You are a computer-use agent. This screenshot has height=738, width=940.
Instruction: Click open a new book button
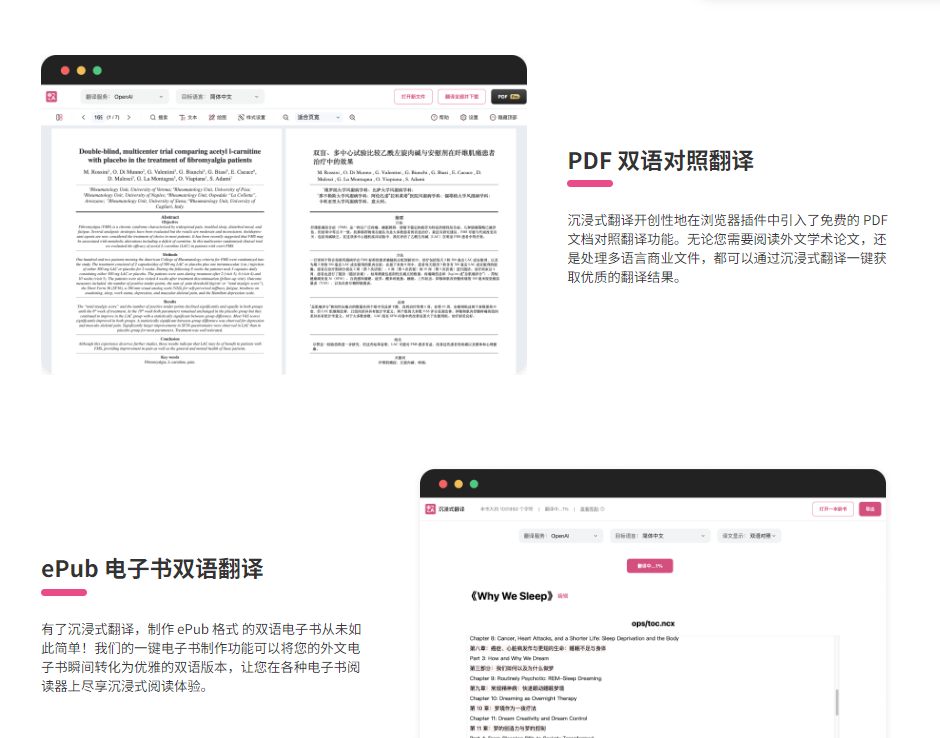pyautogui.click(x=833, y=509)
